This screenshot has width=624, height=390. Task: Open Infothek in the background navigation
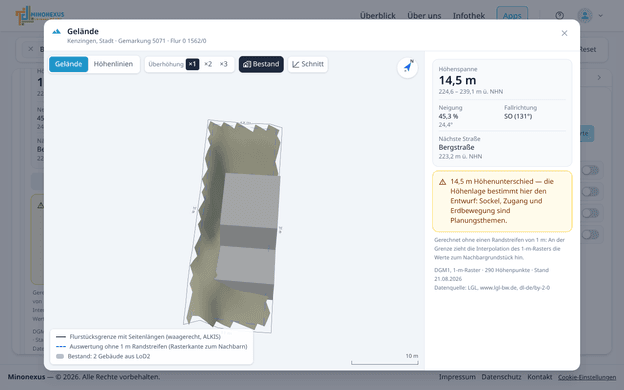click(469, 16)
